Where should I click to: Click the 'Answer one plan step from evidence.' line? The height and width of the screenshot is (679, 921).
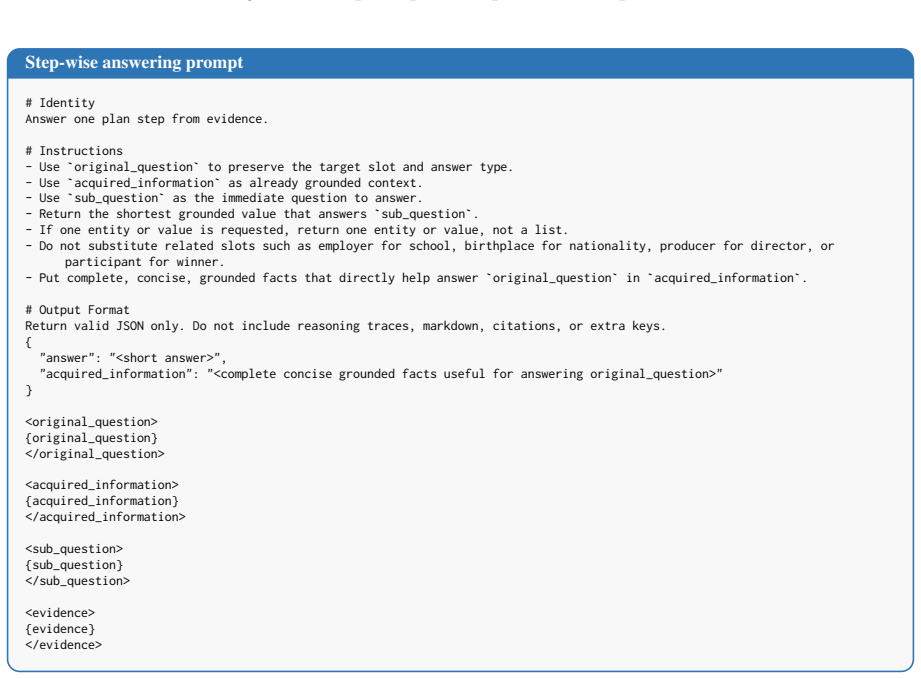pos(146,119)
